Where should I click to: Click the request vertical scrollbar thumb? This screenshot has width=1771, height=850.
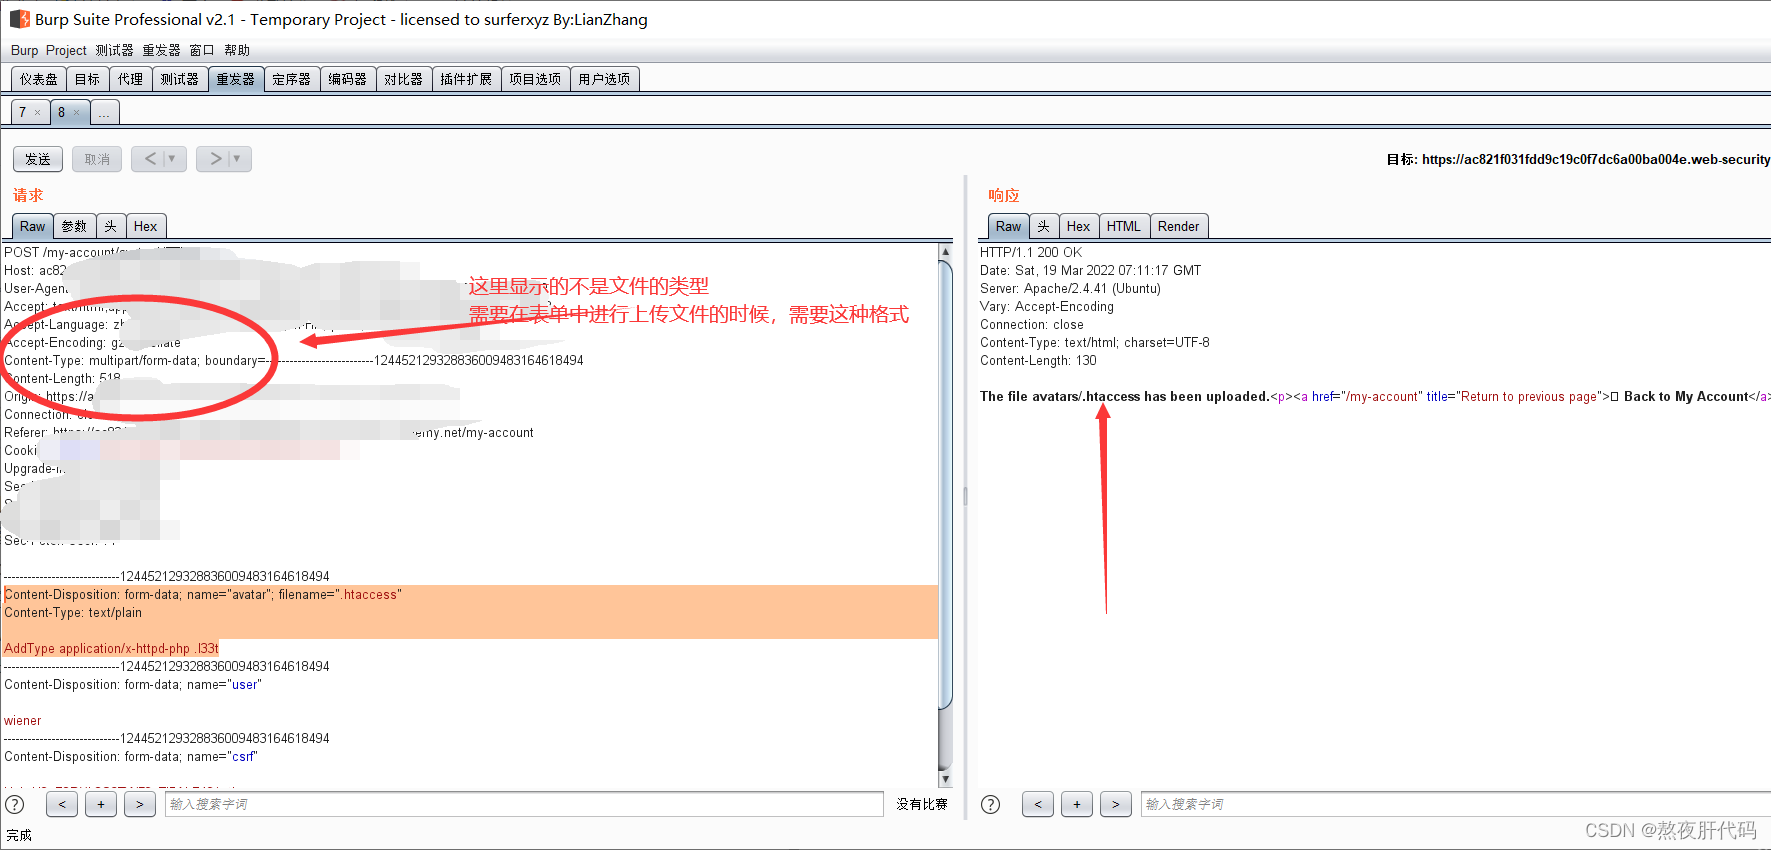[946, 483]
